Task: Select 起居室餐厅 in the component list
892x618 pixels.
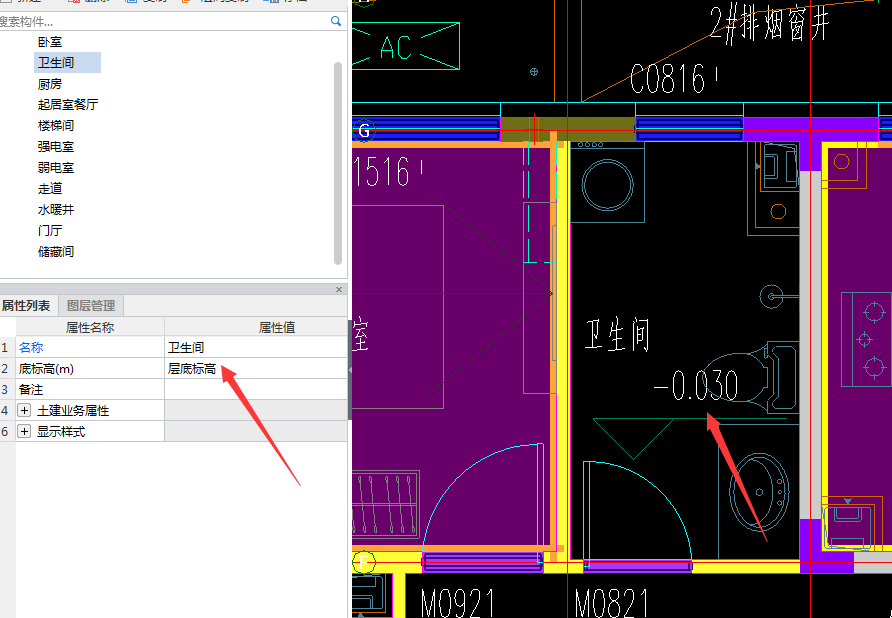Action: [x=68, y=105]
